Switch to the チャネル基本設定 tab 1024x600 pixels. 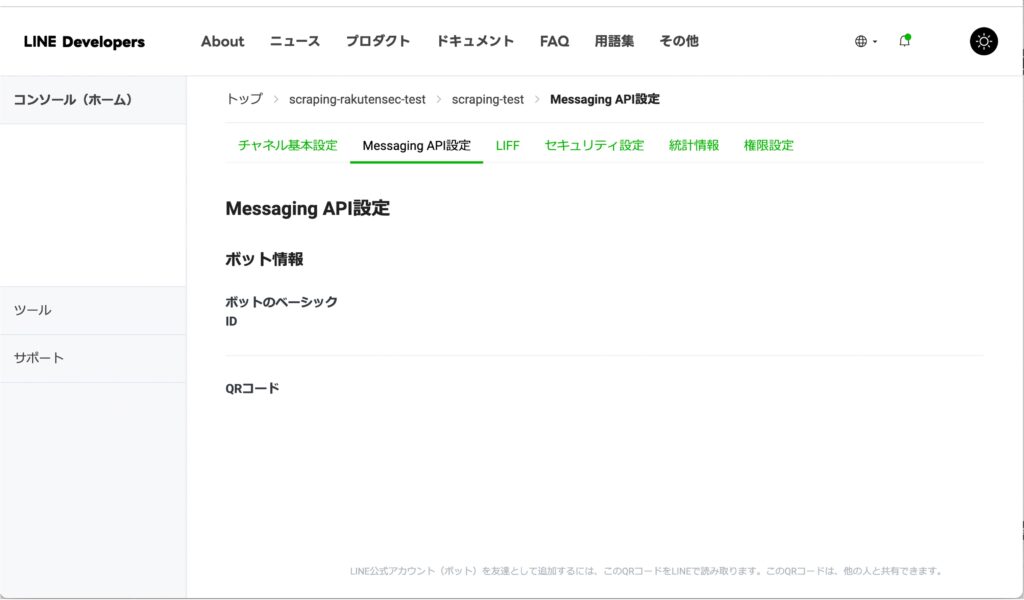[x=287, y=145]
